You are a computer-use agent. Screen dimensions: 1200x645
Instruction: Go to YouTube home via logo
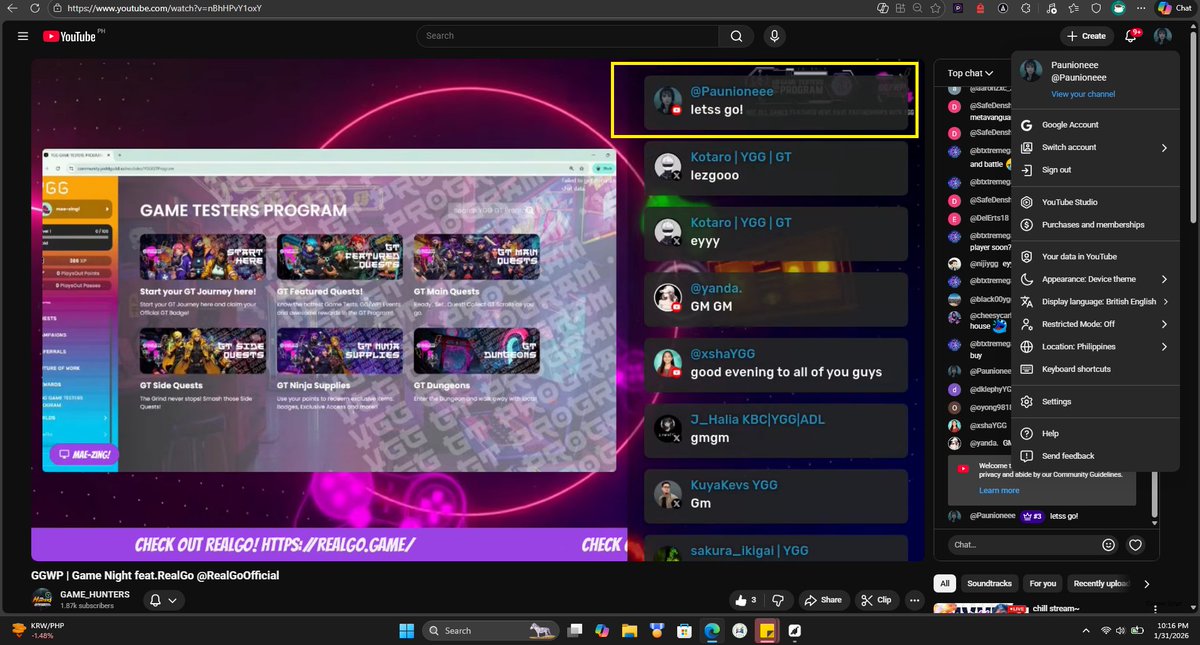click(71, 36)
